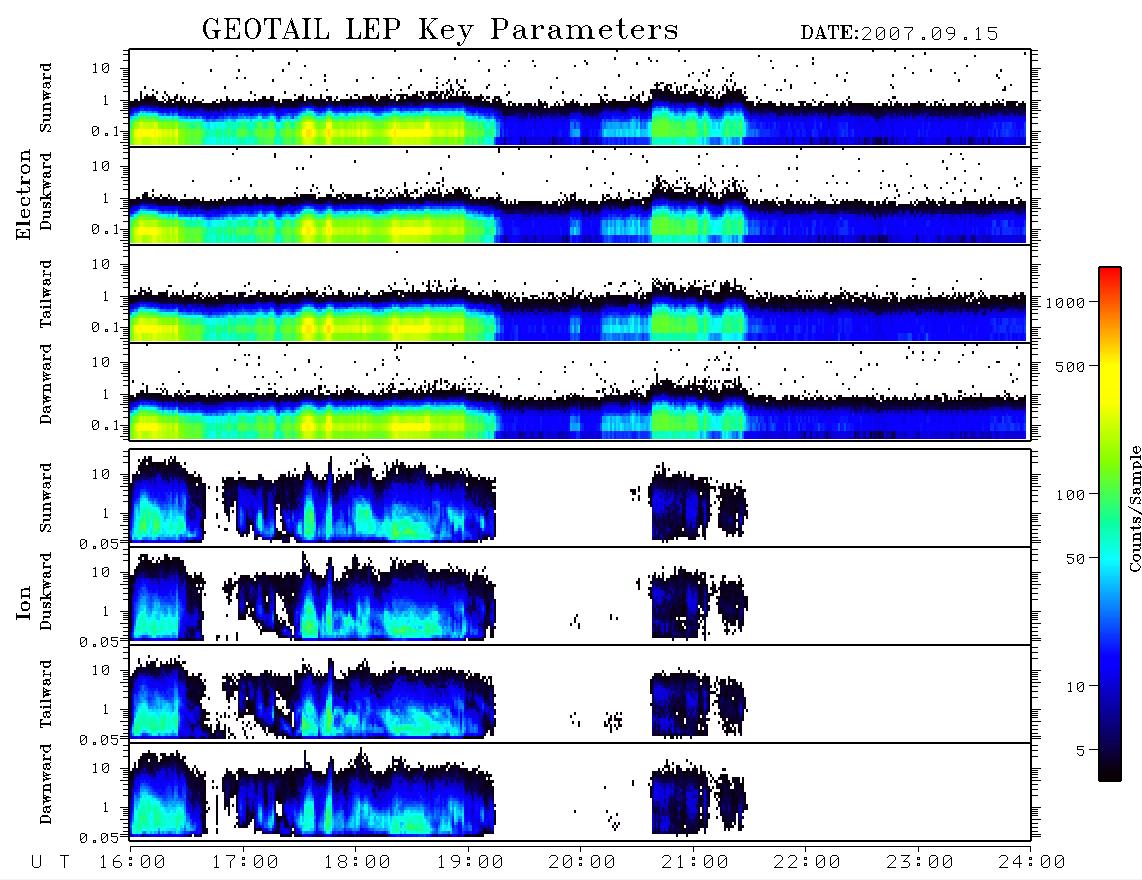Click the "5" colorbar scale value

tap(1081, 751)
